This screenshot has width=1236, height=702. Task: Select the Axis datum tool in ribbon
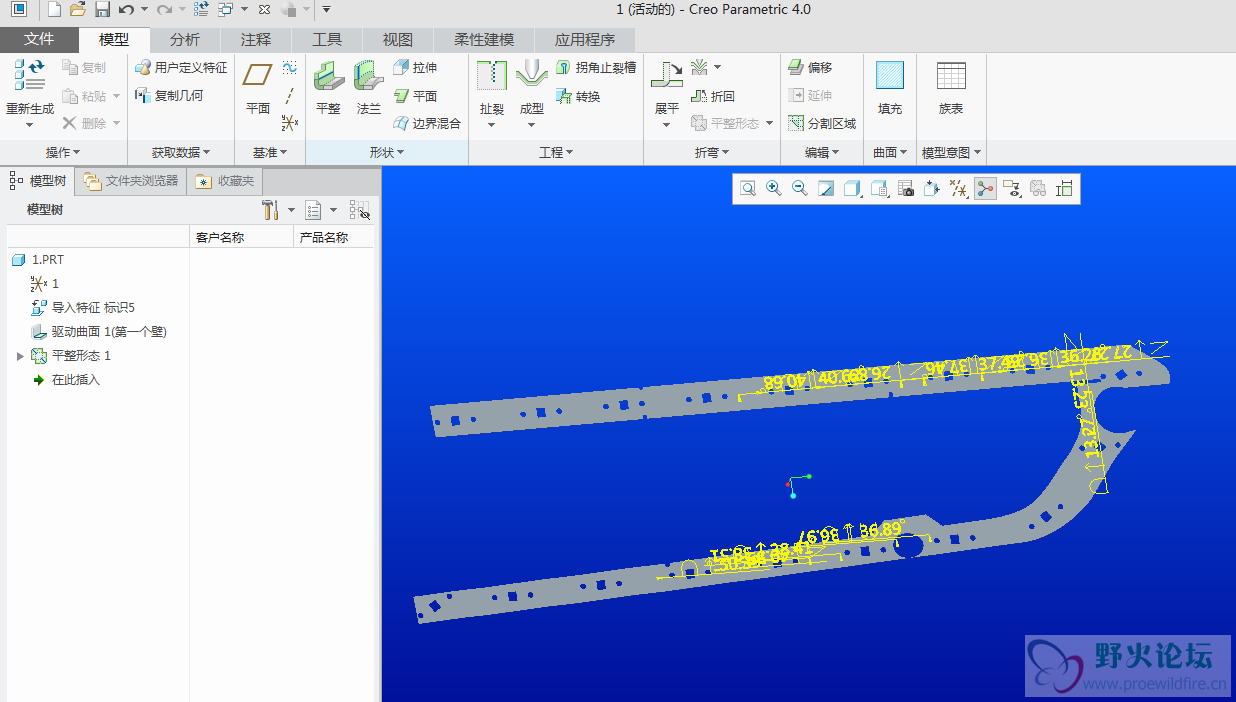point(290,96)
